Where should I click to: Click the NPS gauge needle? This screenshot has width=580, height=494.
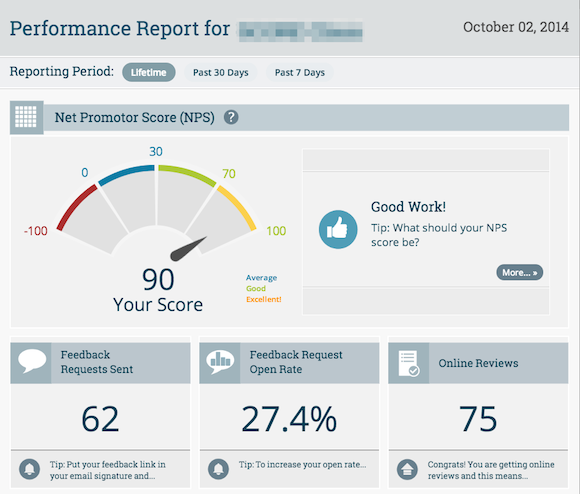pyautogui.click(x=188, y=249)
